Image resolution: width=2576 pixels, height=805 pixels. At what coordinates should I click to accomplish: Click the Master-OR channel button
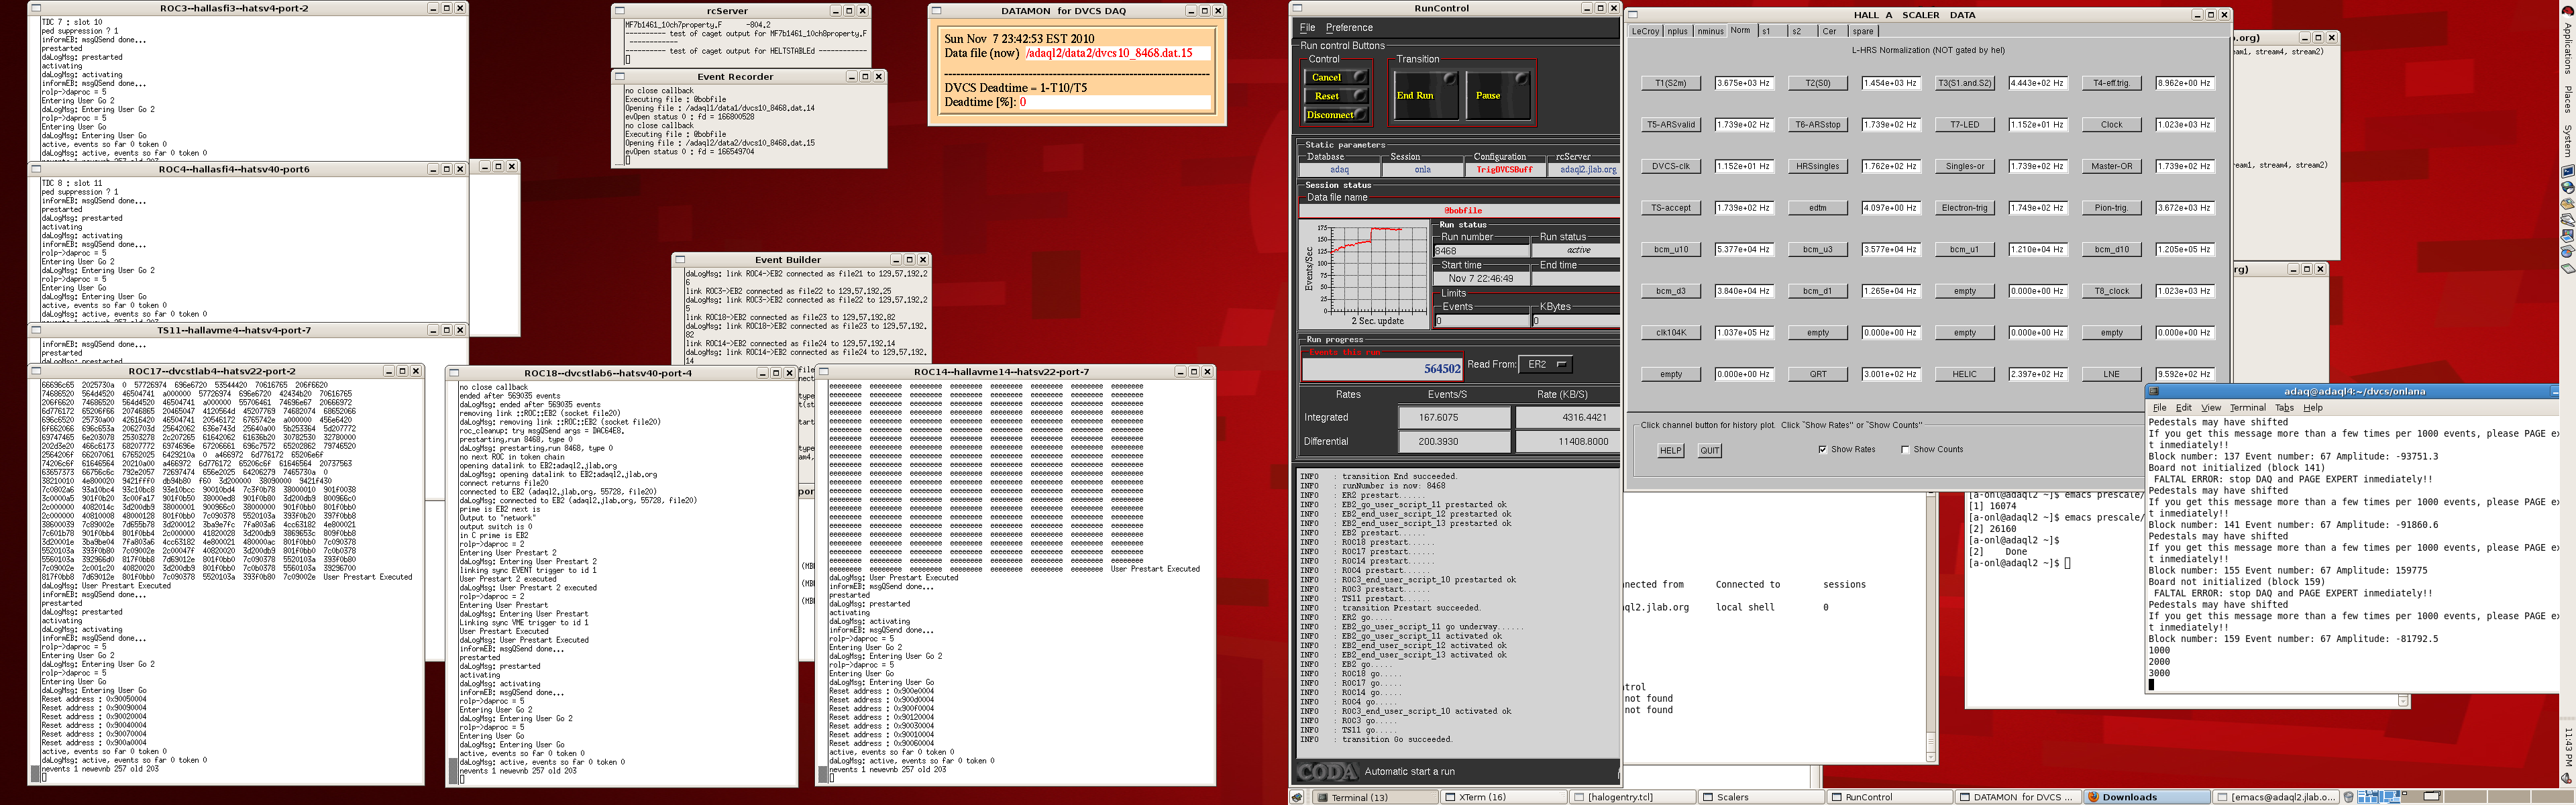(x=2111, y=167)
